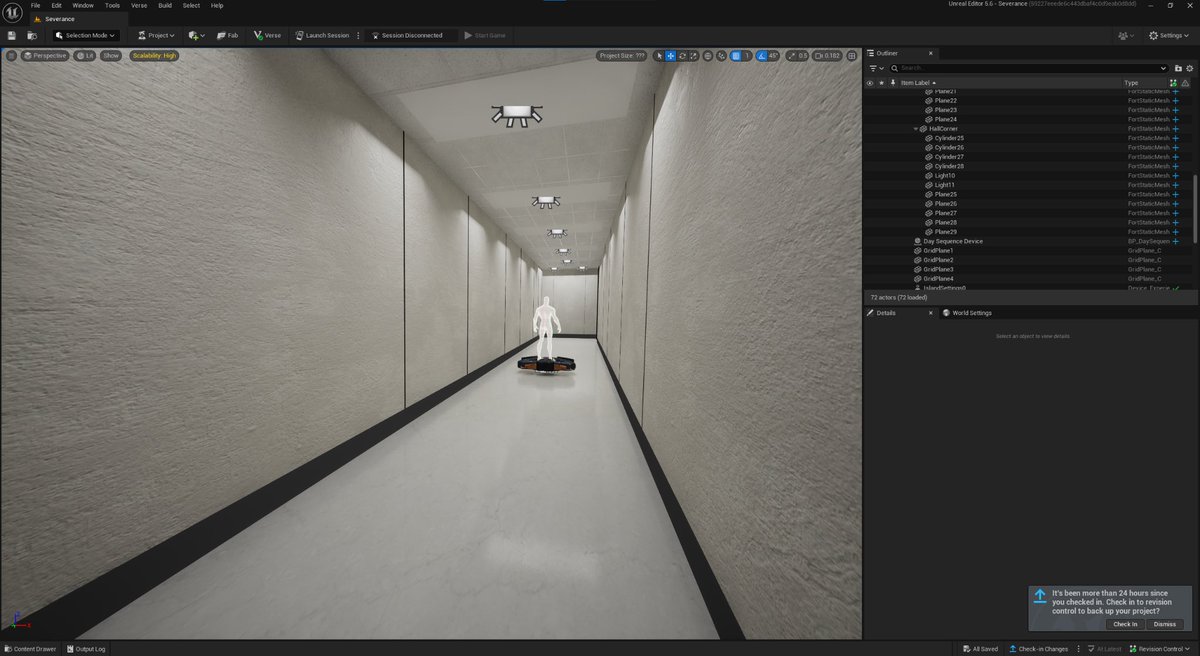
Task: Open Revision Control in the status bar
Action: [1160, 649]
